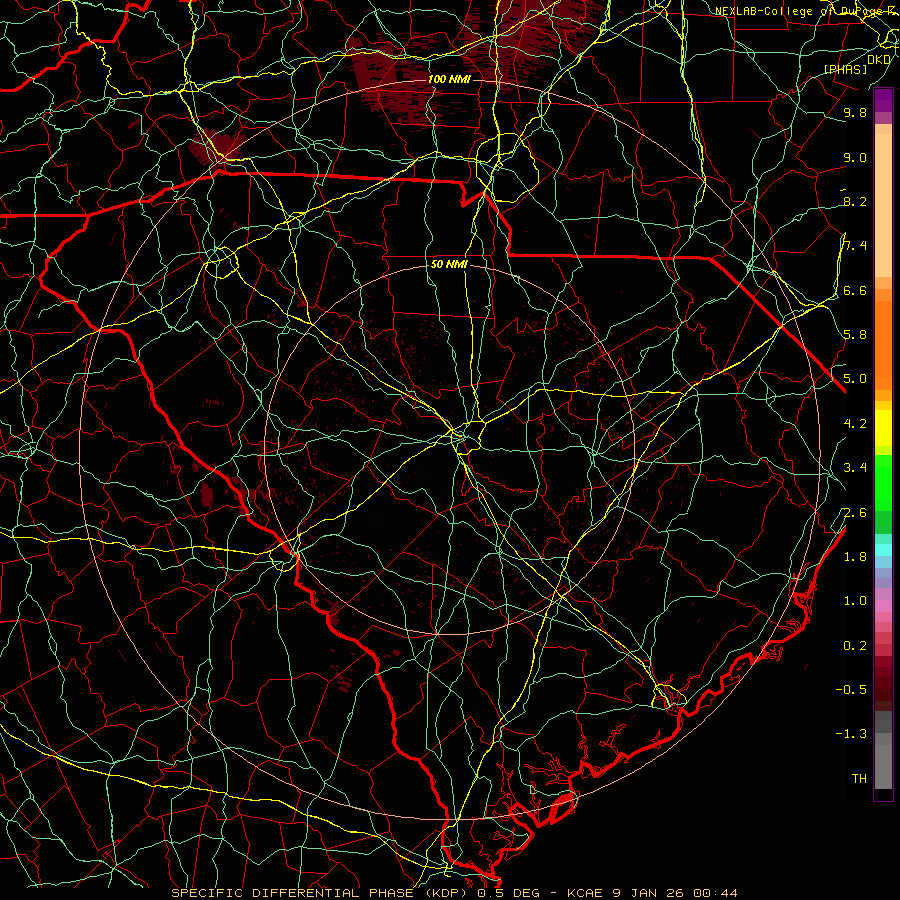This screenshot has width=900, height=900.
Task: Click the yellow segment of the color bar
Action: click(x=883, y=428)
